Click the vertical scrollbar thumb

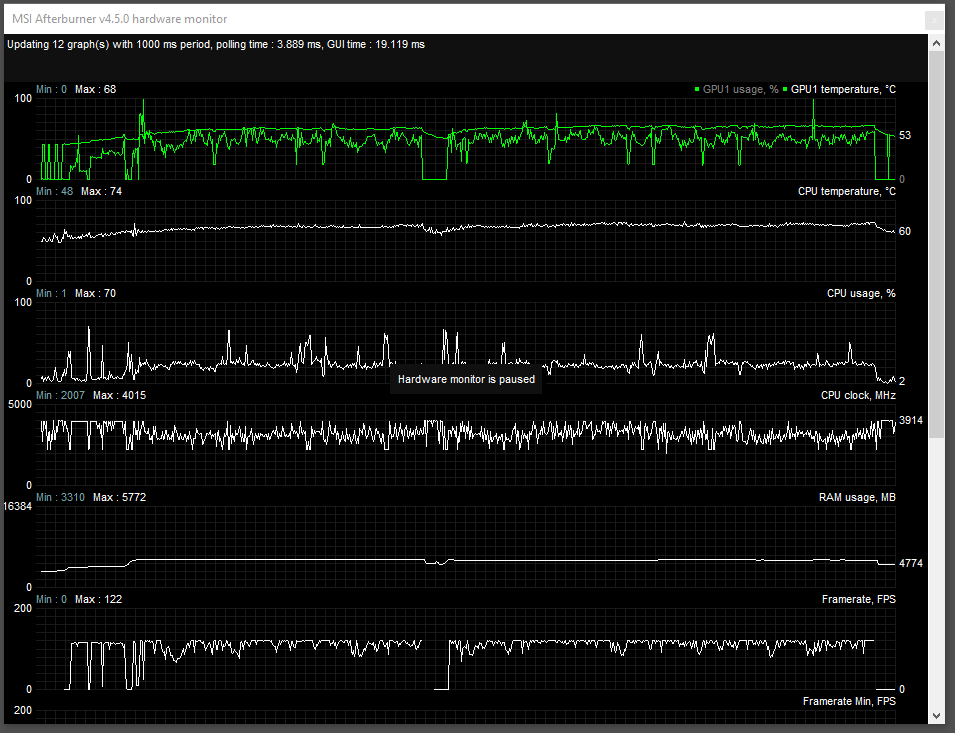click(936, 244)
